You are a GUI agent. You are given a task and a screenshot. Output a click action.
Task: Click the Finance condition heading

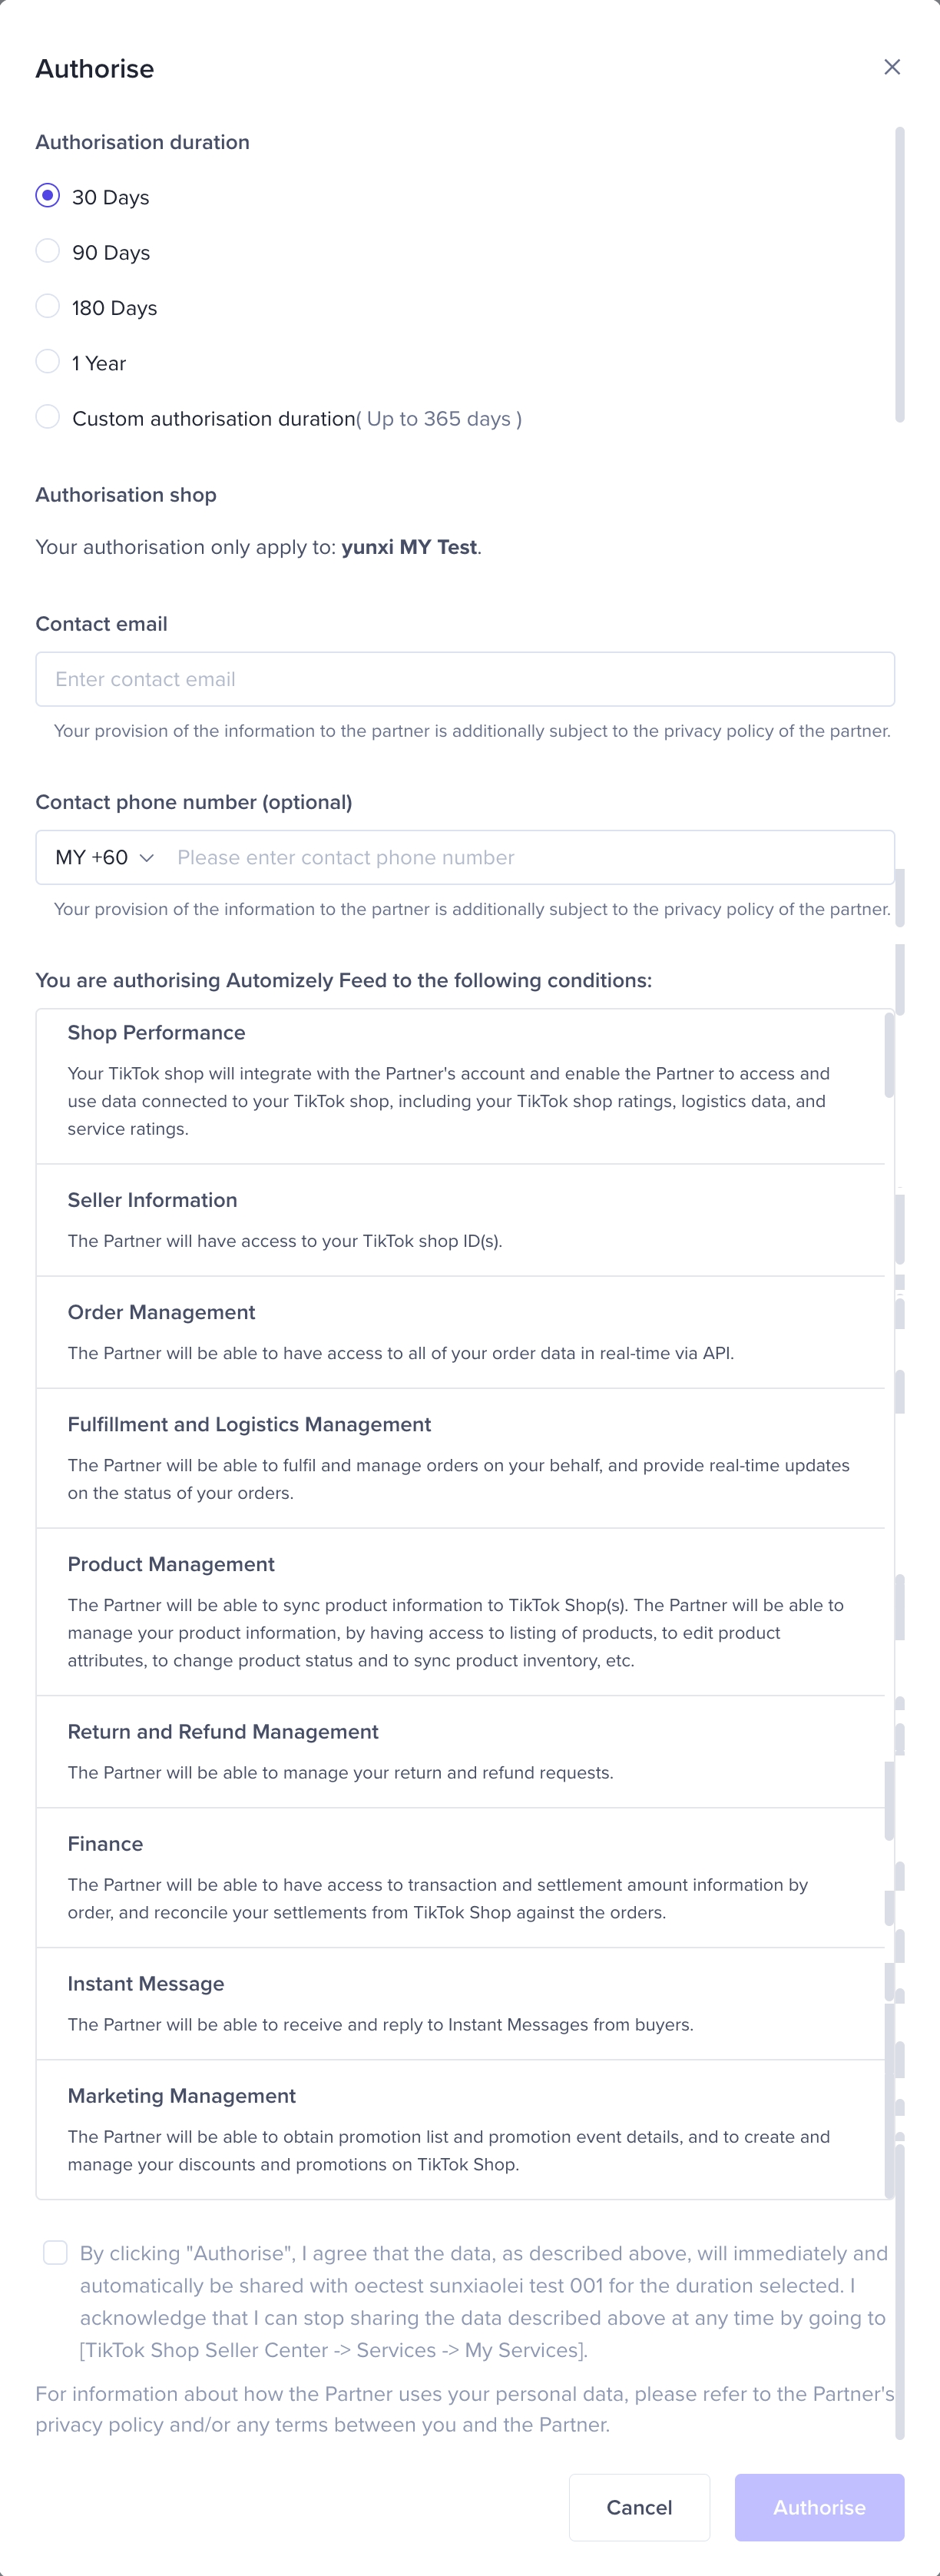pyautogui.click(x=105, y=1843)
